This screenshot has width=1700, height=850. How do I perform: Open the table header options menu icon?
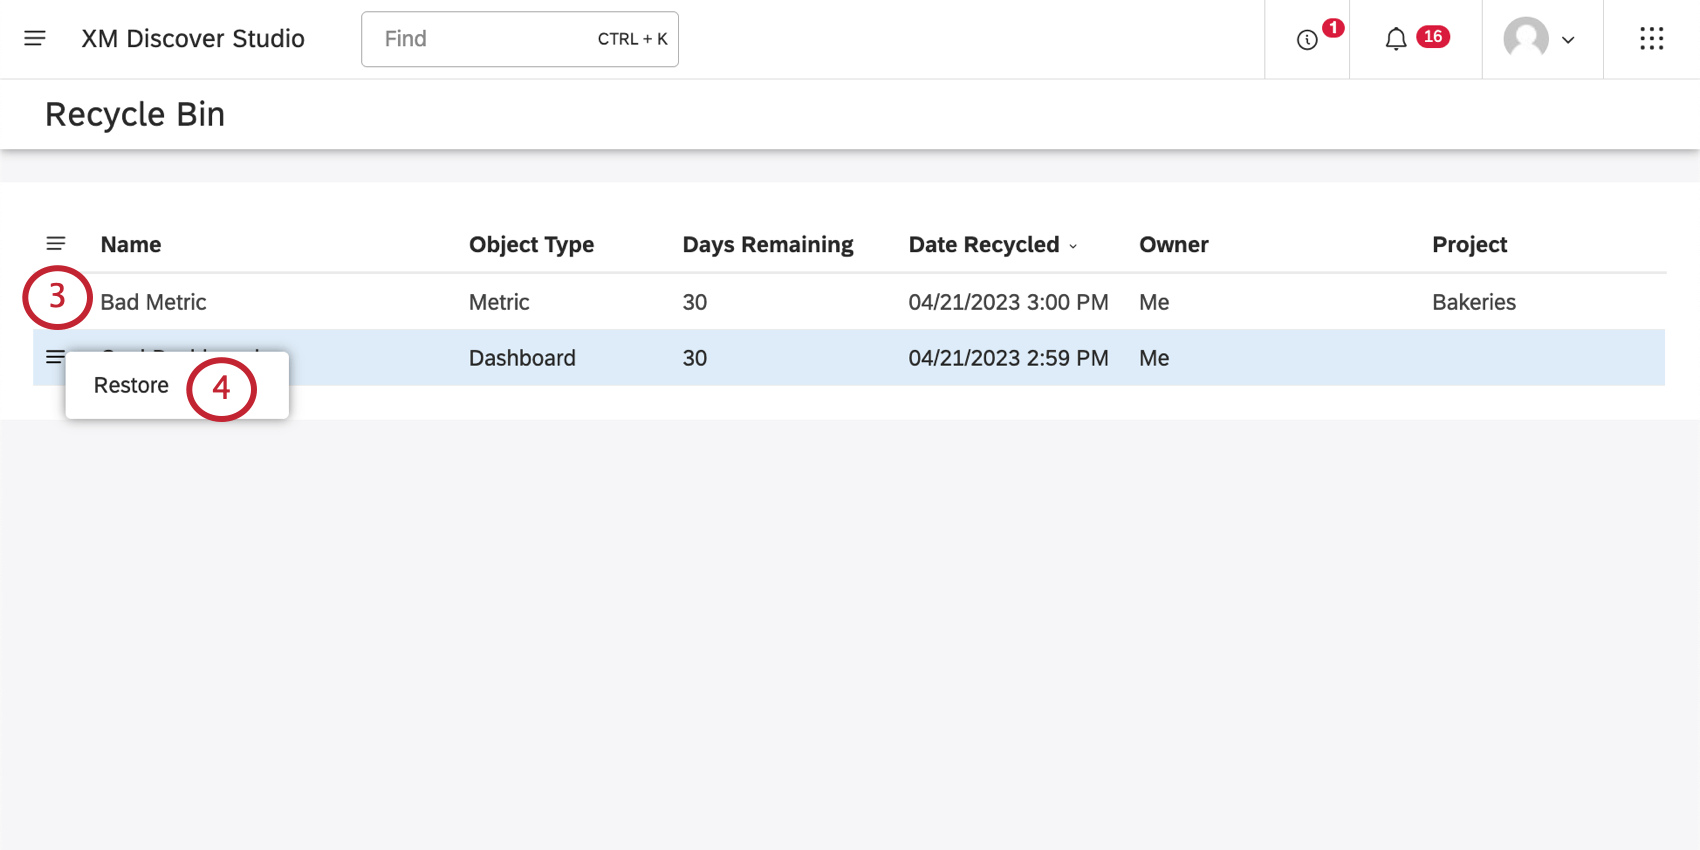click(56, 244)
